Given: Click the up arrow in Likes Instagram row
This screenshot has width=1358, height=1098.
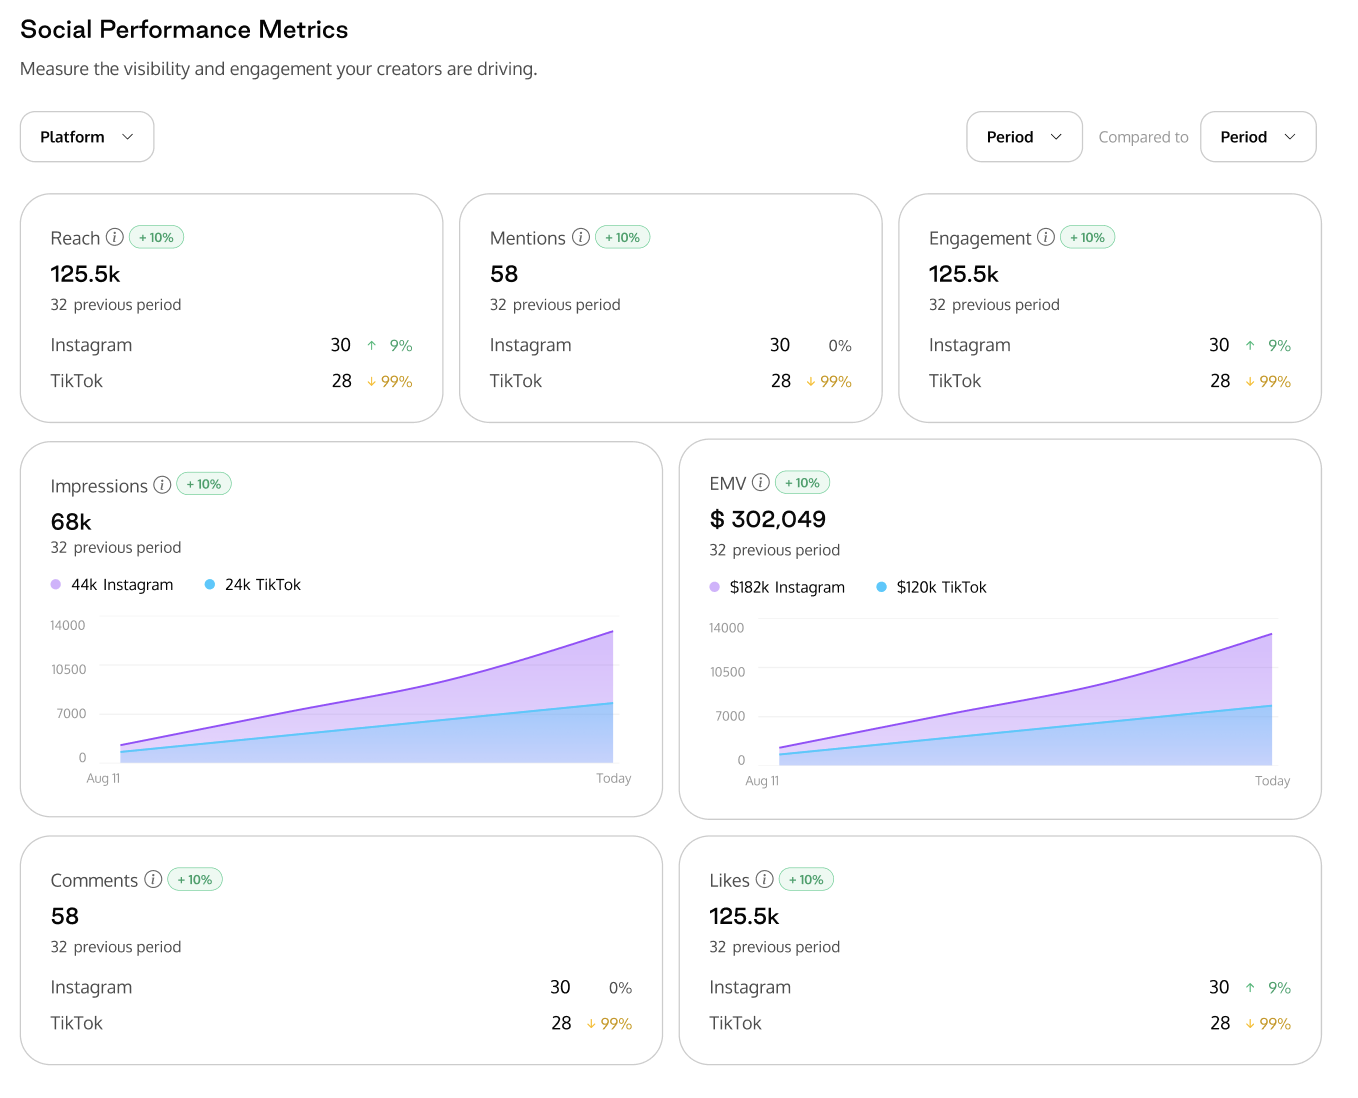Looking at the screenshot, I should 1250,988.
